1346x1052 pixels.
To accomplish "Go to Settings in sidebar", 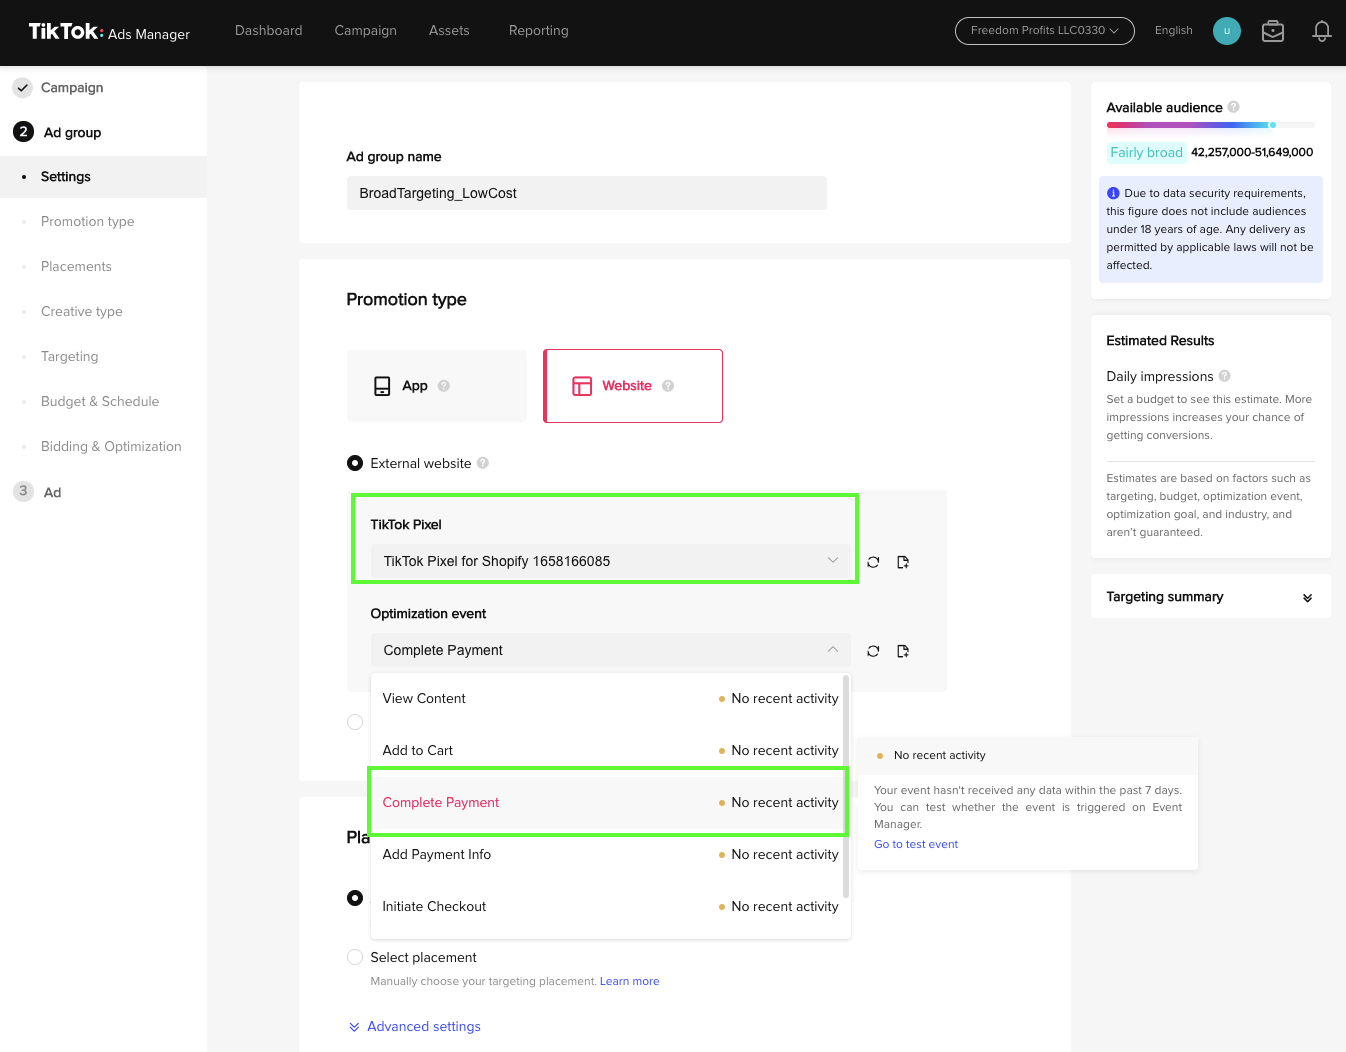I will pyautogui.click(x=103, y=177).
